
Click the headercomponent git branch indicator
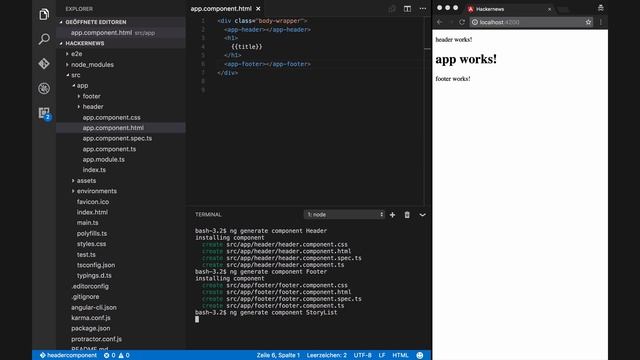68,355
